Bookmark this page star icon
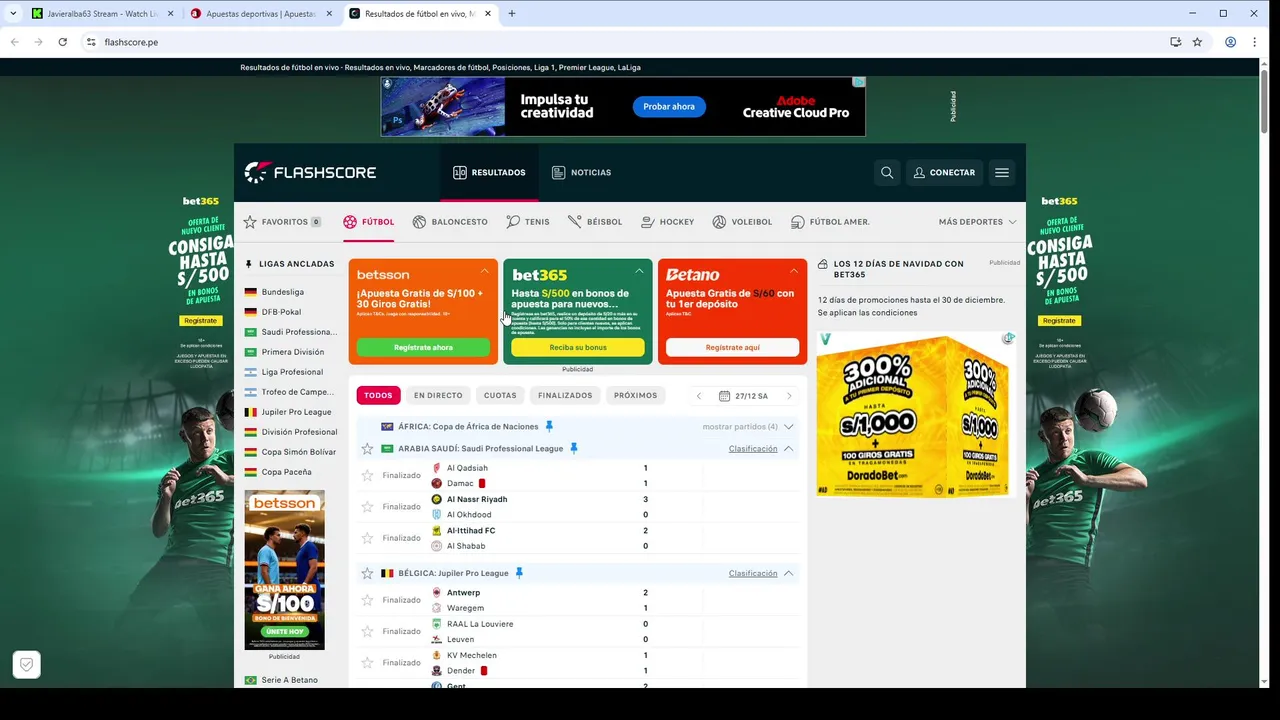 click(x=1197, y=42)
